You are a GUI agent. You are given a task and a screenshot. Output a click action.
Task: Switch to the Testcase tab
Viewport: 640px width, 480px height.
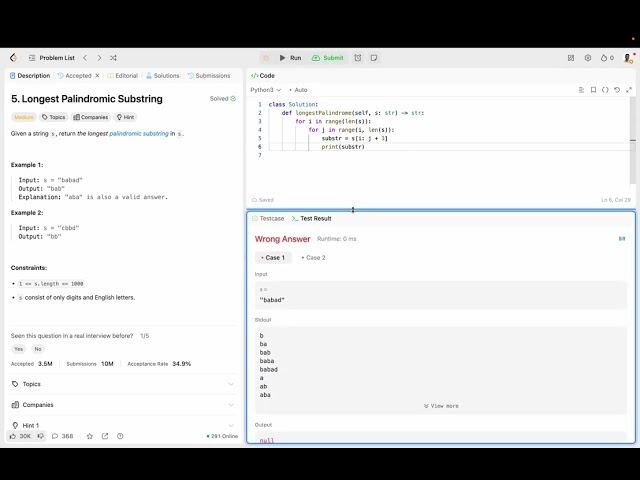click(268, 218)
